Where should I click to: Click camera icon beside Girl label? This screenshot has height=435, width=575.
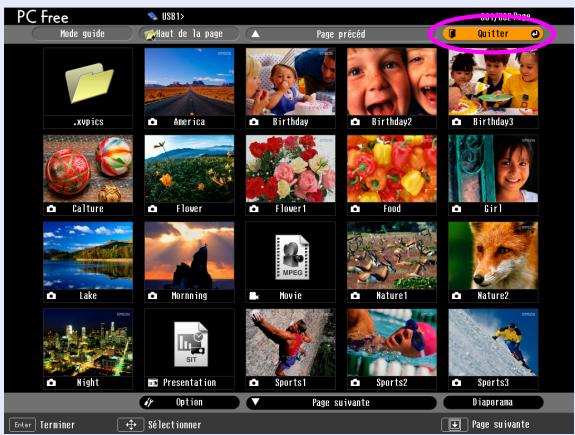pos(456,209)
